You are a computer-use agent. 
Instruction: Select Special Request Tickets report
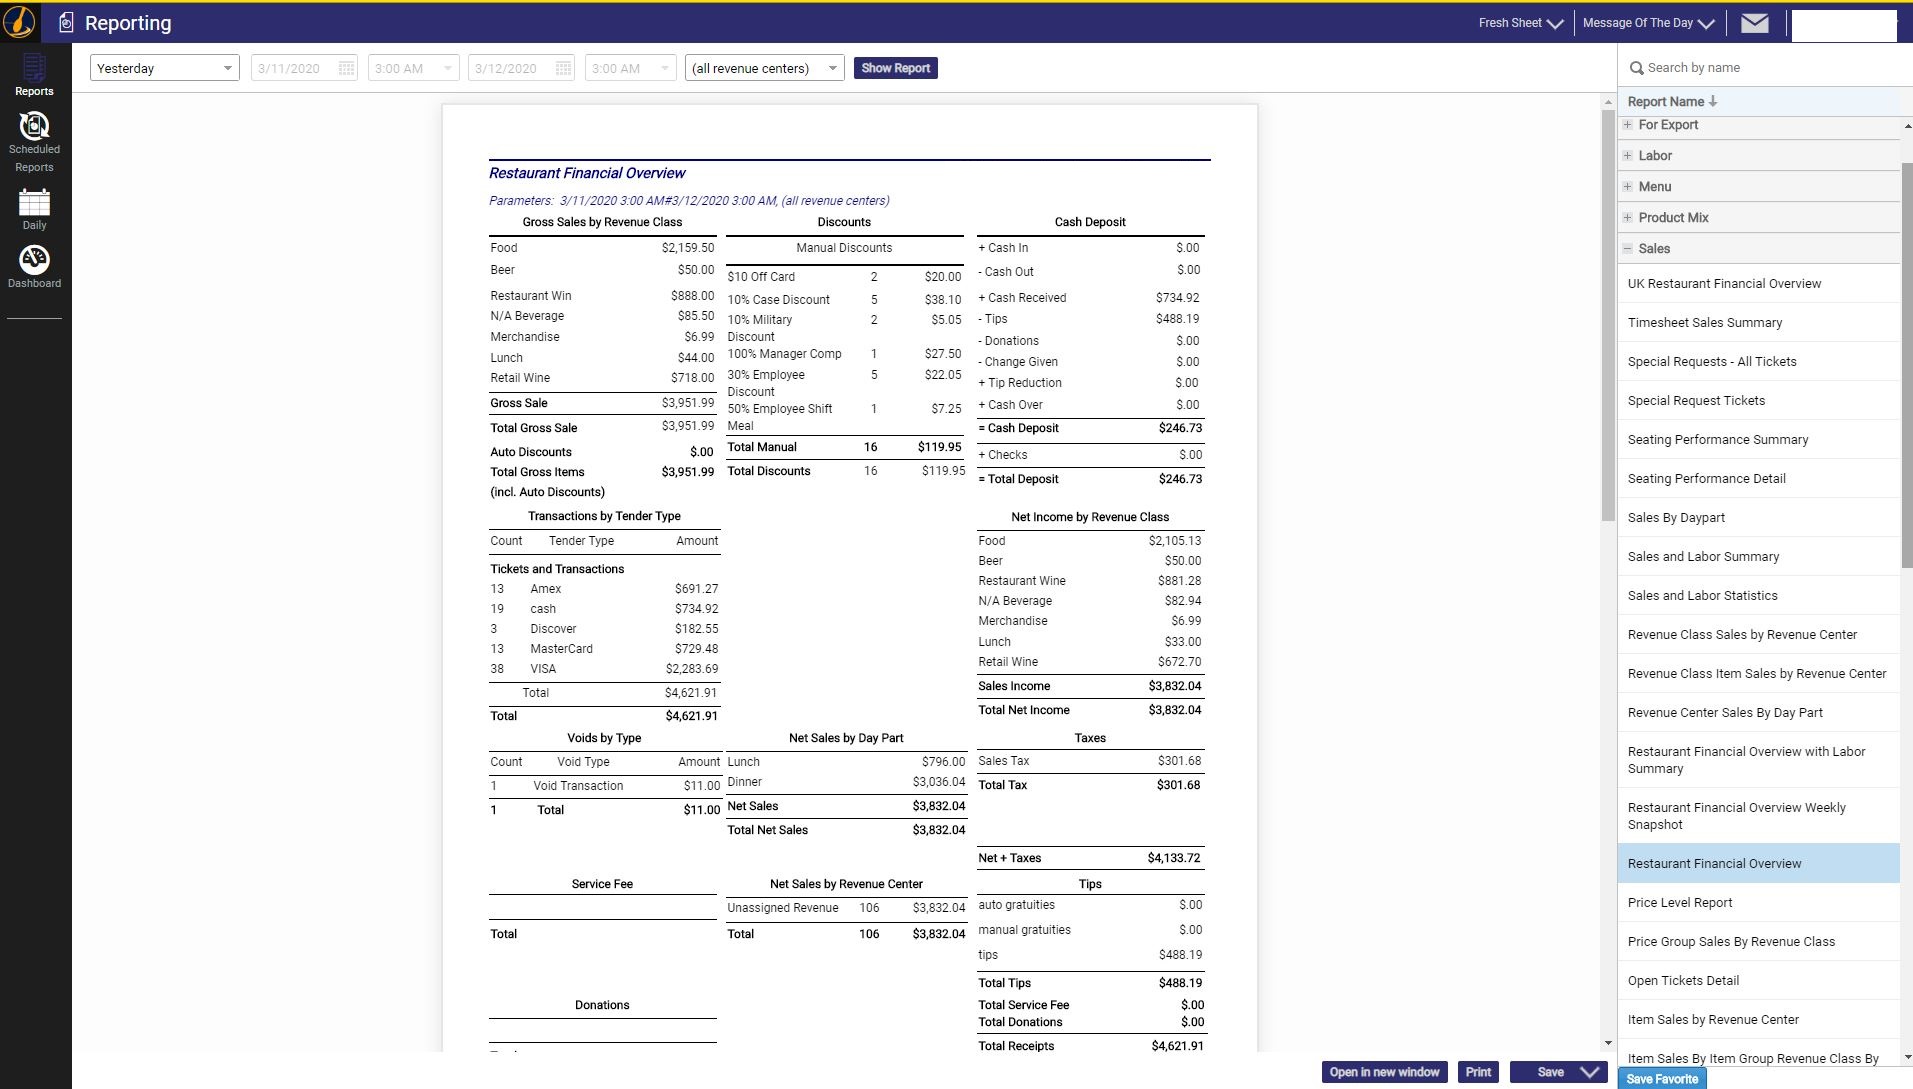(1758, 401)
